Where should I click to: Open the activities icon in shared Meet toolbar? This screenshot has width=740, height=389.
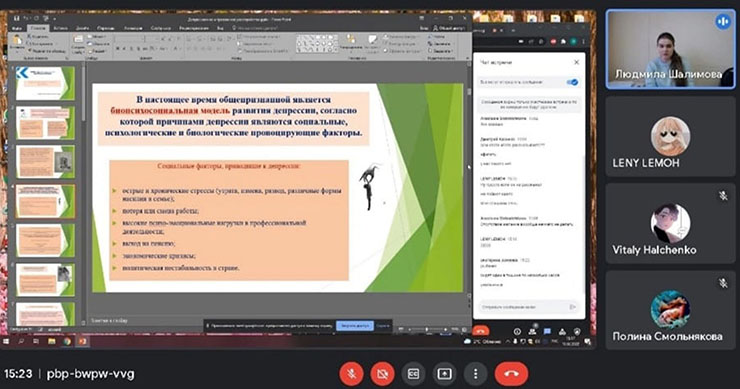(x=562, y=331)
